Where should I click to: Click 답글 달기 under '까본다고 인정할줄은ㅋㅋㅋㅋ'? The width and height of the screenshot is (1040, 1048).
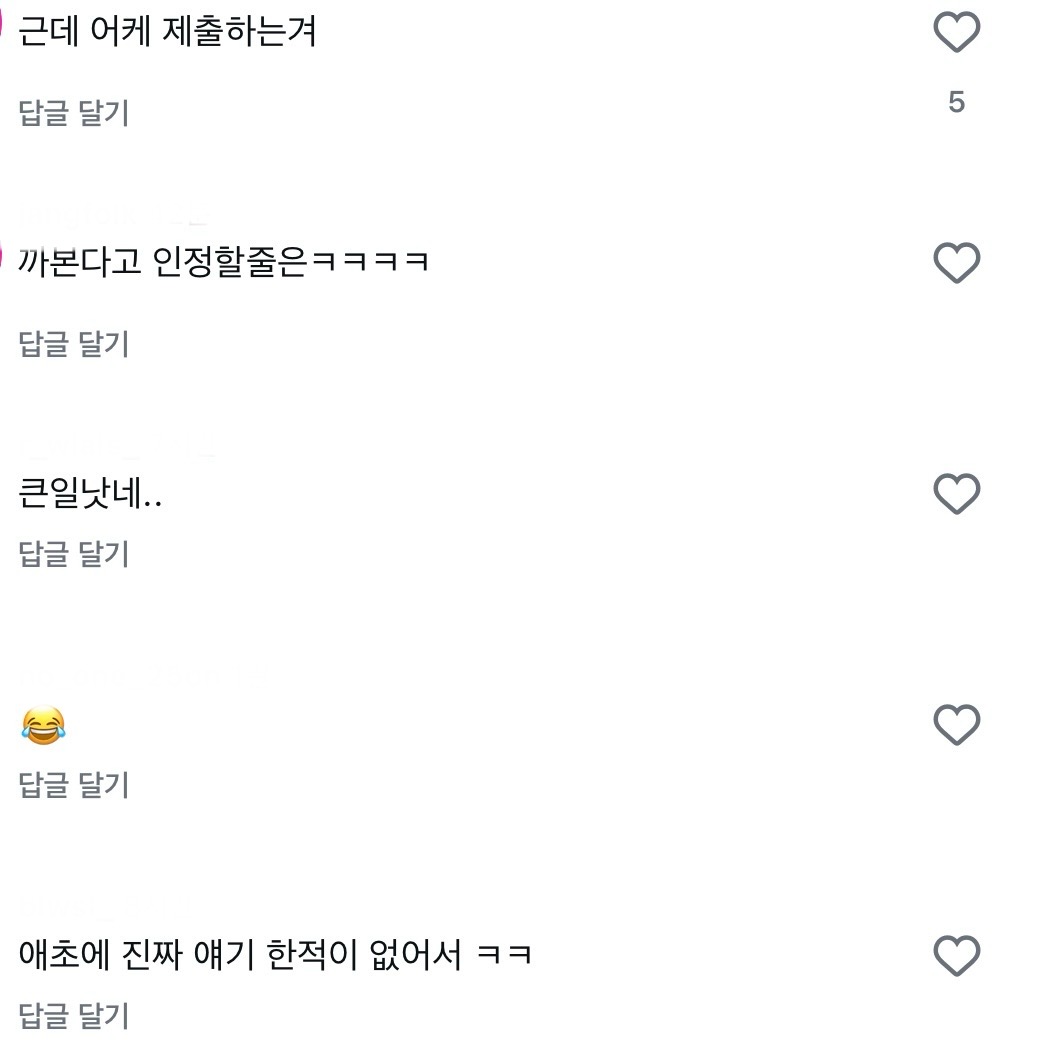(74, 344)
